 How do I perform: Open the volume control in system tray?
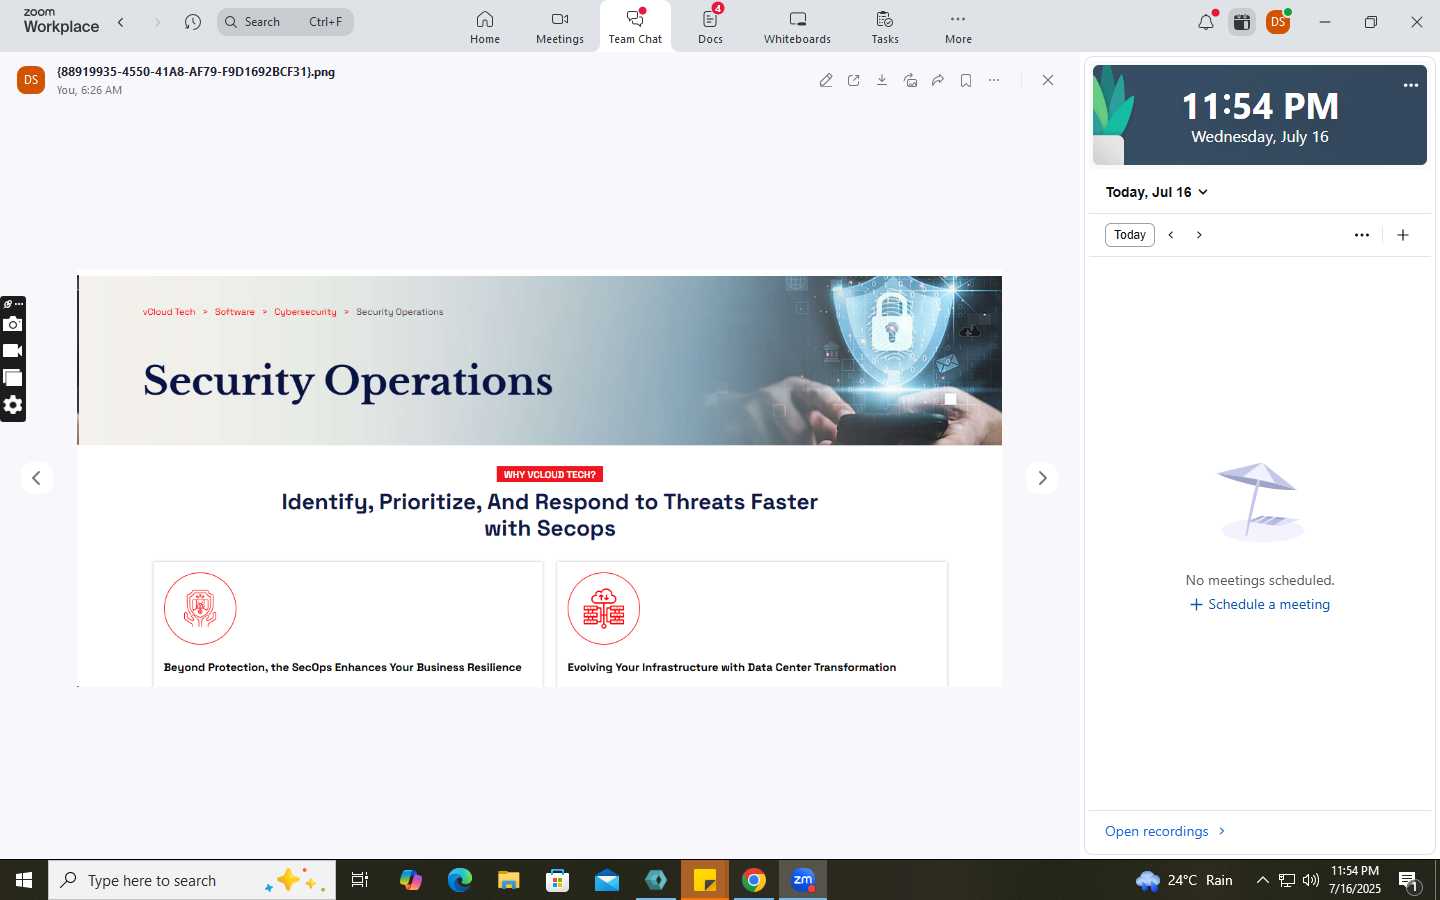coord(1311,880)
